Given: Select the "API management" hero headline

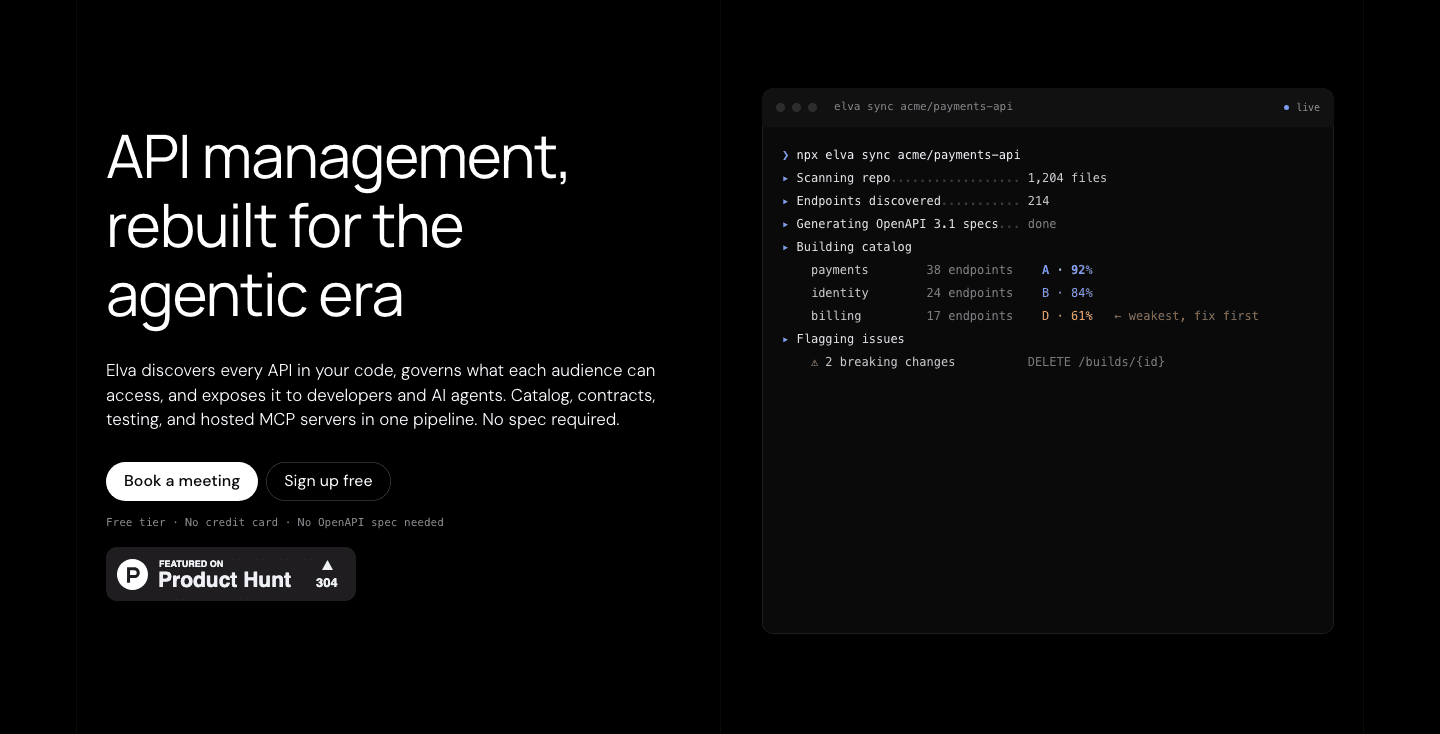Looking at the screenshot, I should [x=338, y=226].
